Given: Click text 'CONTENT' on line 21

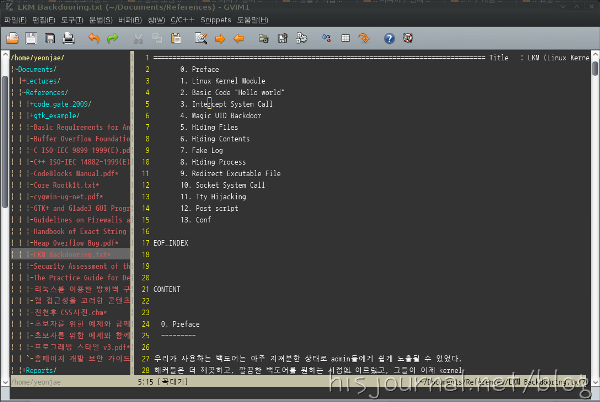Looking at the screenshot, I should pyautogui.click(x=167, y=289).
